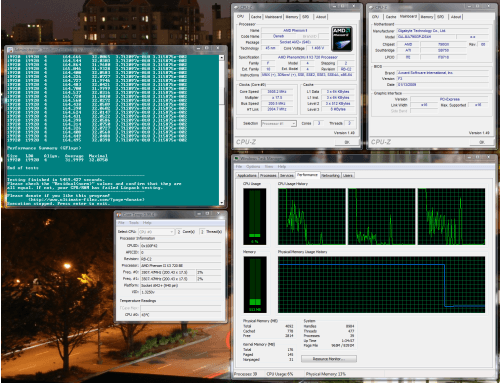This screenshot has width=500, height=383.
Task: Open View menu in Task Manager
Action: tap(269, 166)
